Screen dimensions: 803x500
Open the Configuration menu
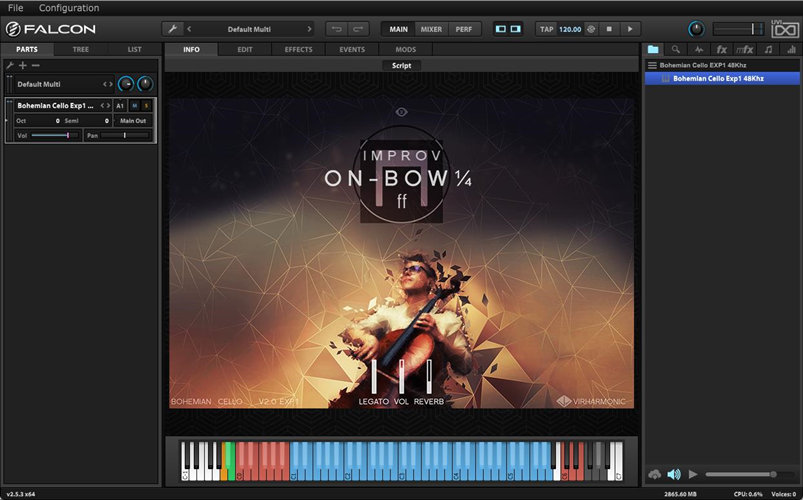[x=68, y=8]
